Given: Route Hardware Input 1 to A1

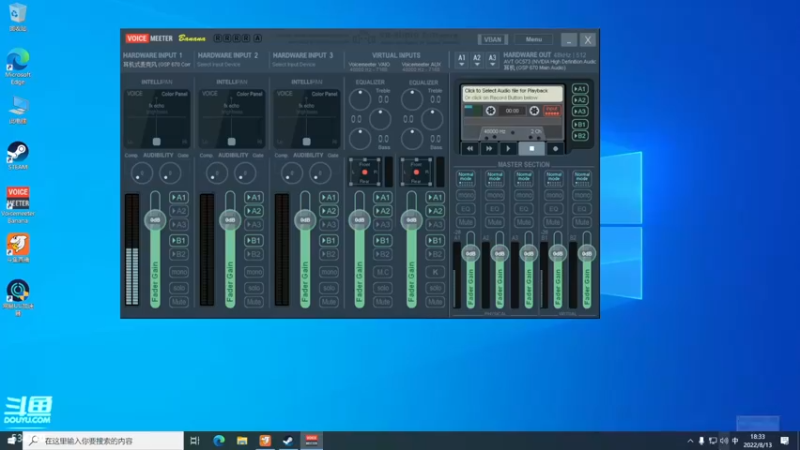Looking at the screenshot, I should point(179,197).
